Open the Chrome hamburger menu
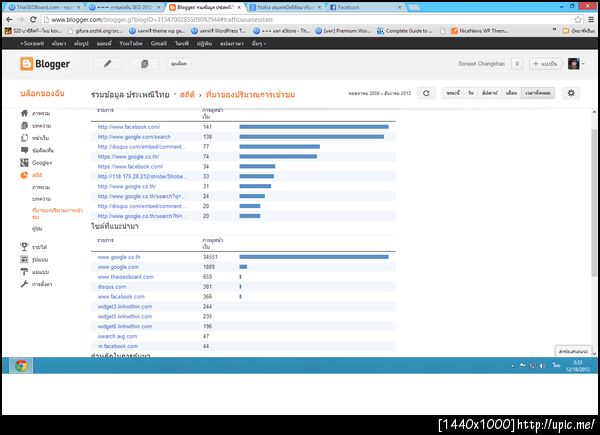The width and height of the screenshot is (600, 435). click(591, 20)
